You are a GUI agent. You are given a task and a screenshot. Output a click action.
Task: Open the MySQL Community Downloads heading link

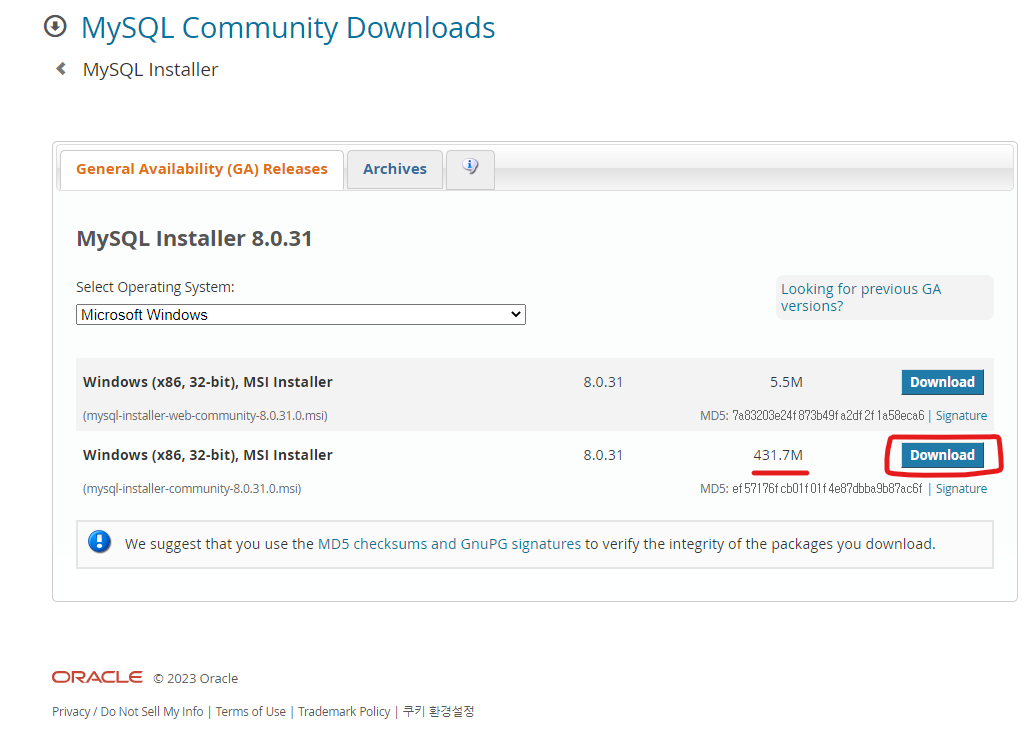(288, 28)
